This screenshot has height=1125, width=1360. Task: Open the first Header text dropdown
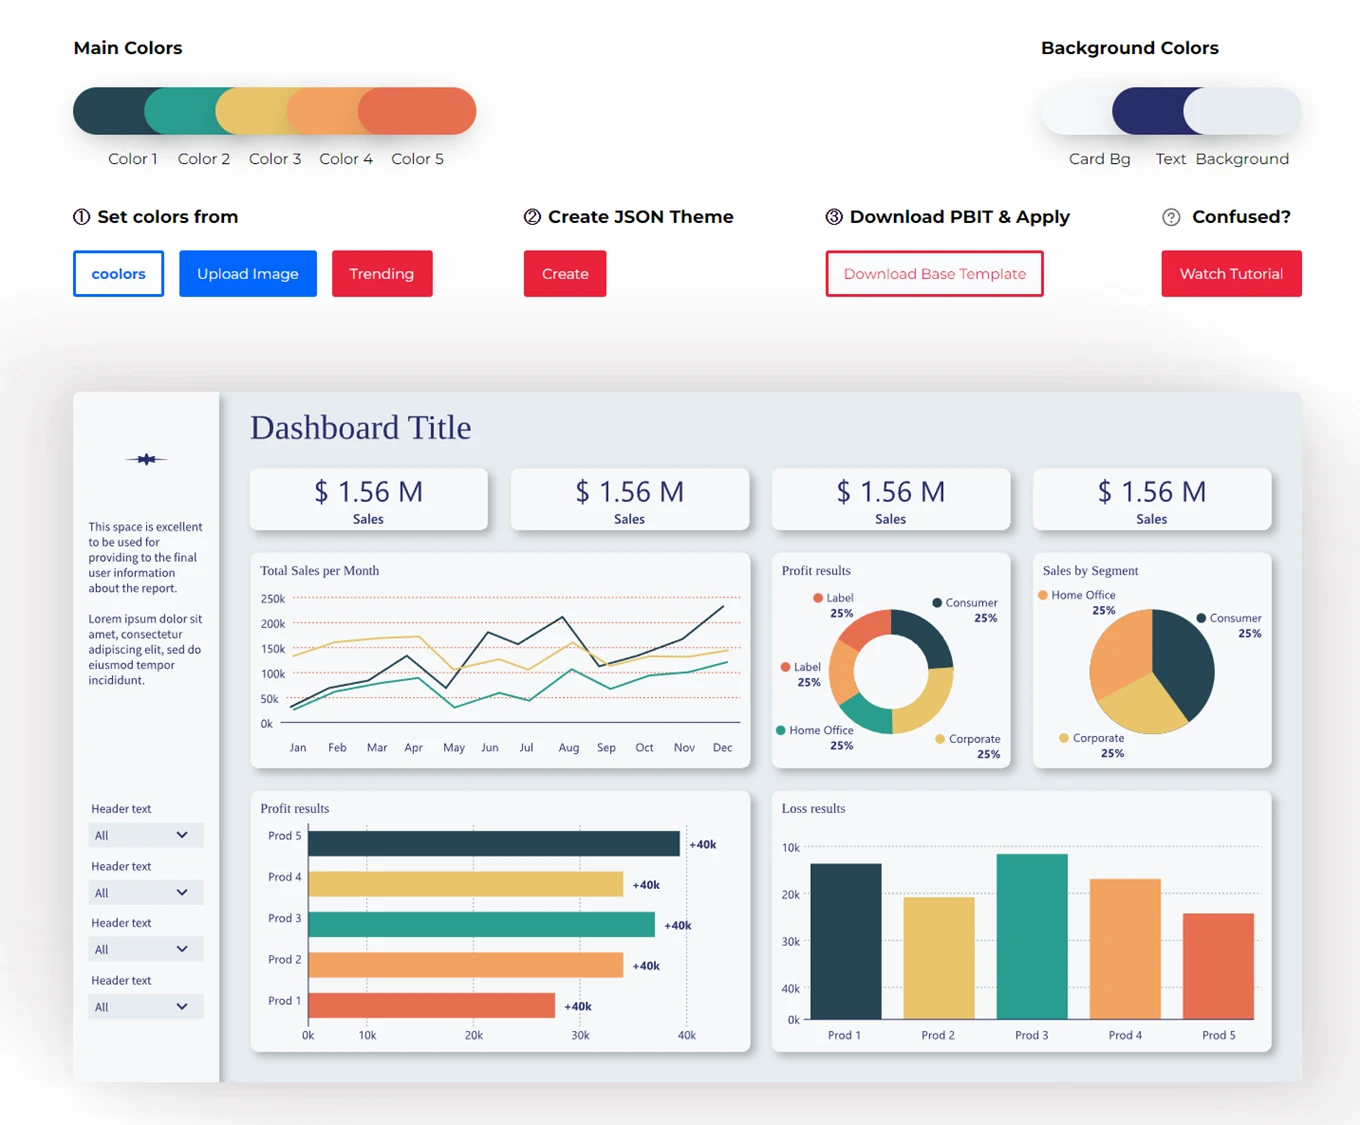point(145,834)
